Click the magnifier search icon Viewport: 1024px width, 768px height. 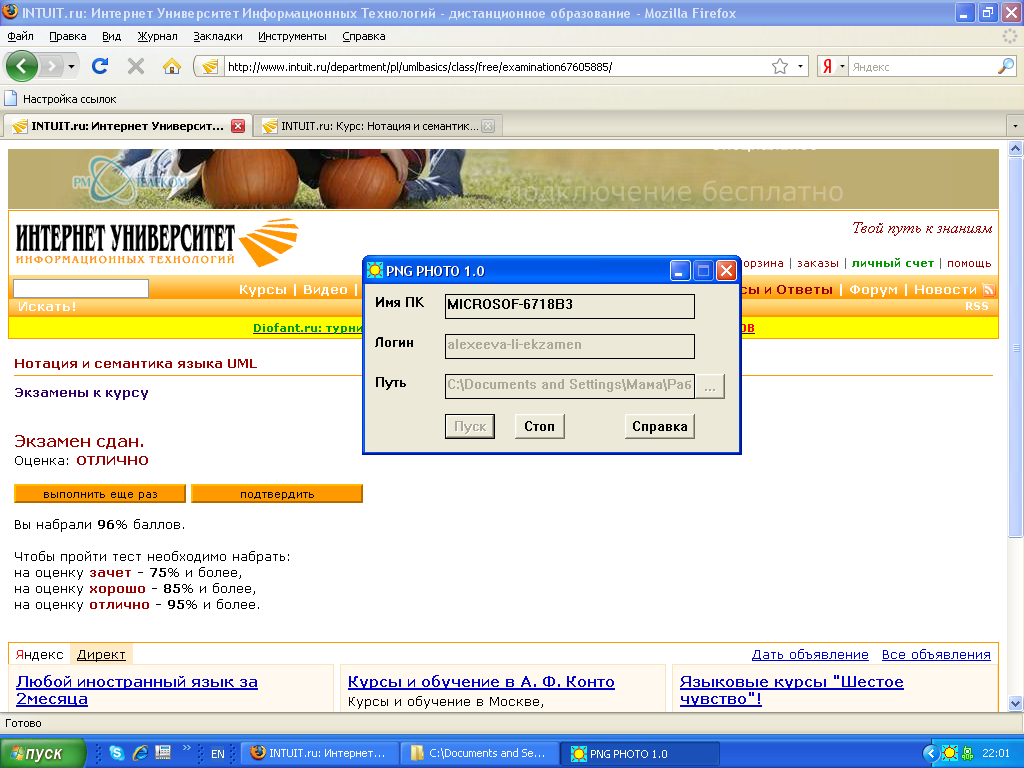(x=1006, y=66)
